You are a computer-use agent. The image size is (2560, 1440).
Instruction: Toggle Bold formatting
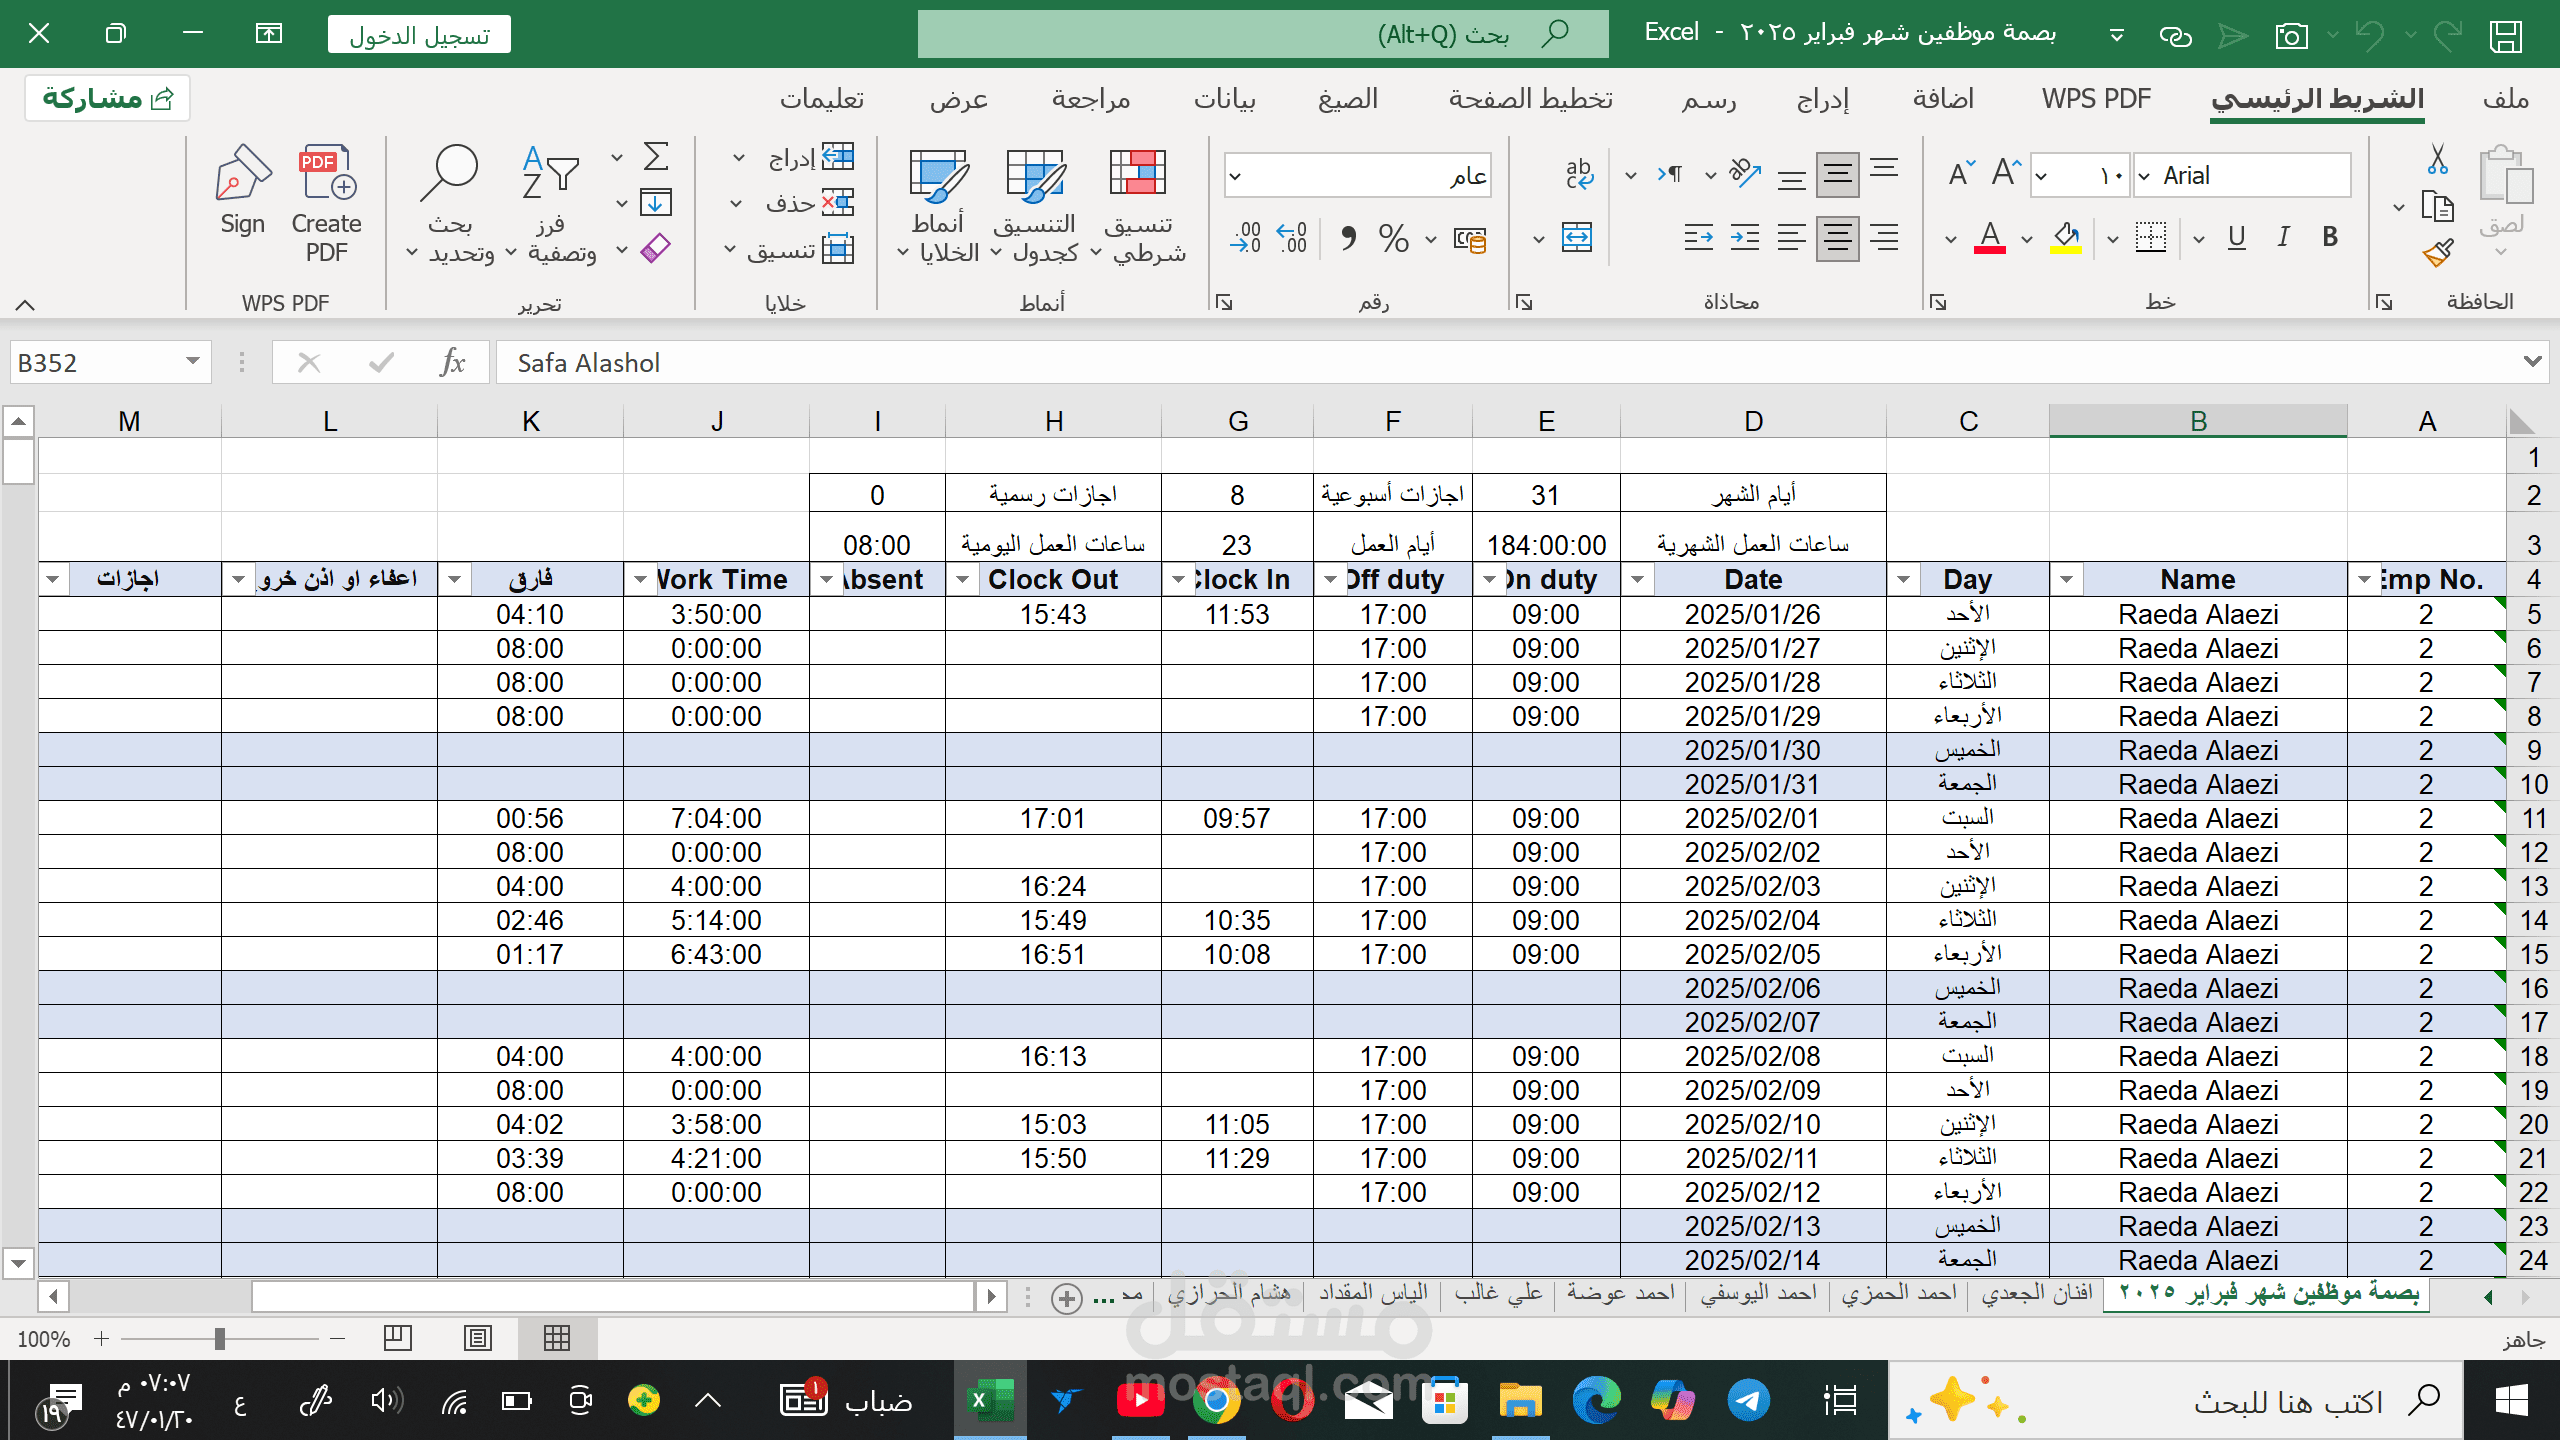[2330, 238]
